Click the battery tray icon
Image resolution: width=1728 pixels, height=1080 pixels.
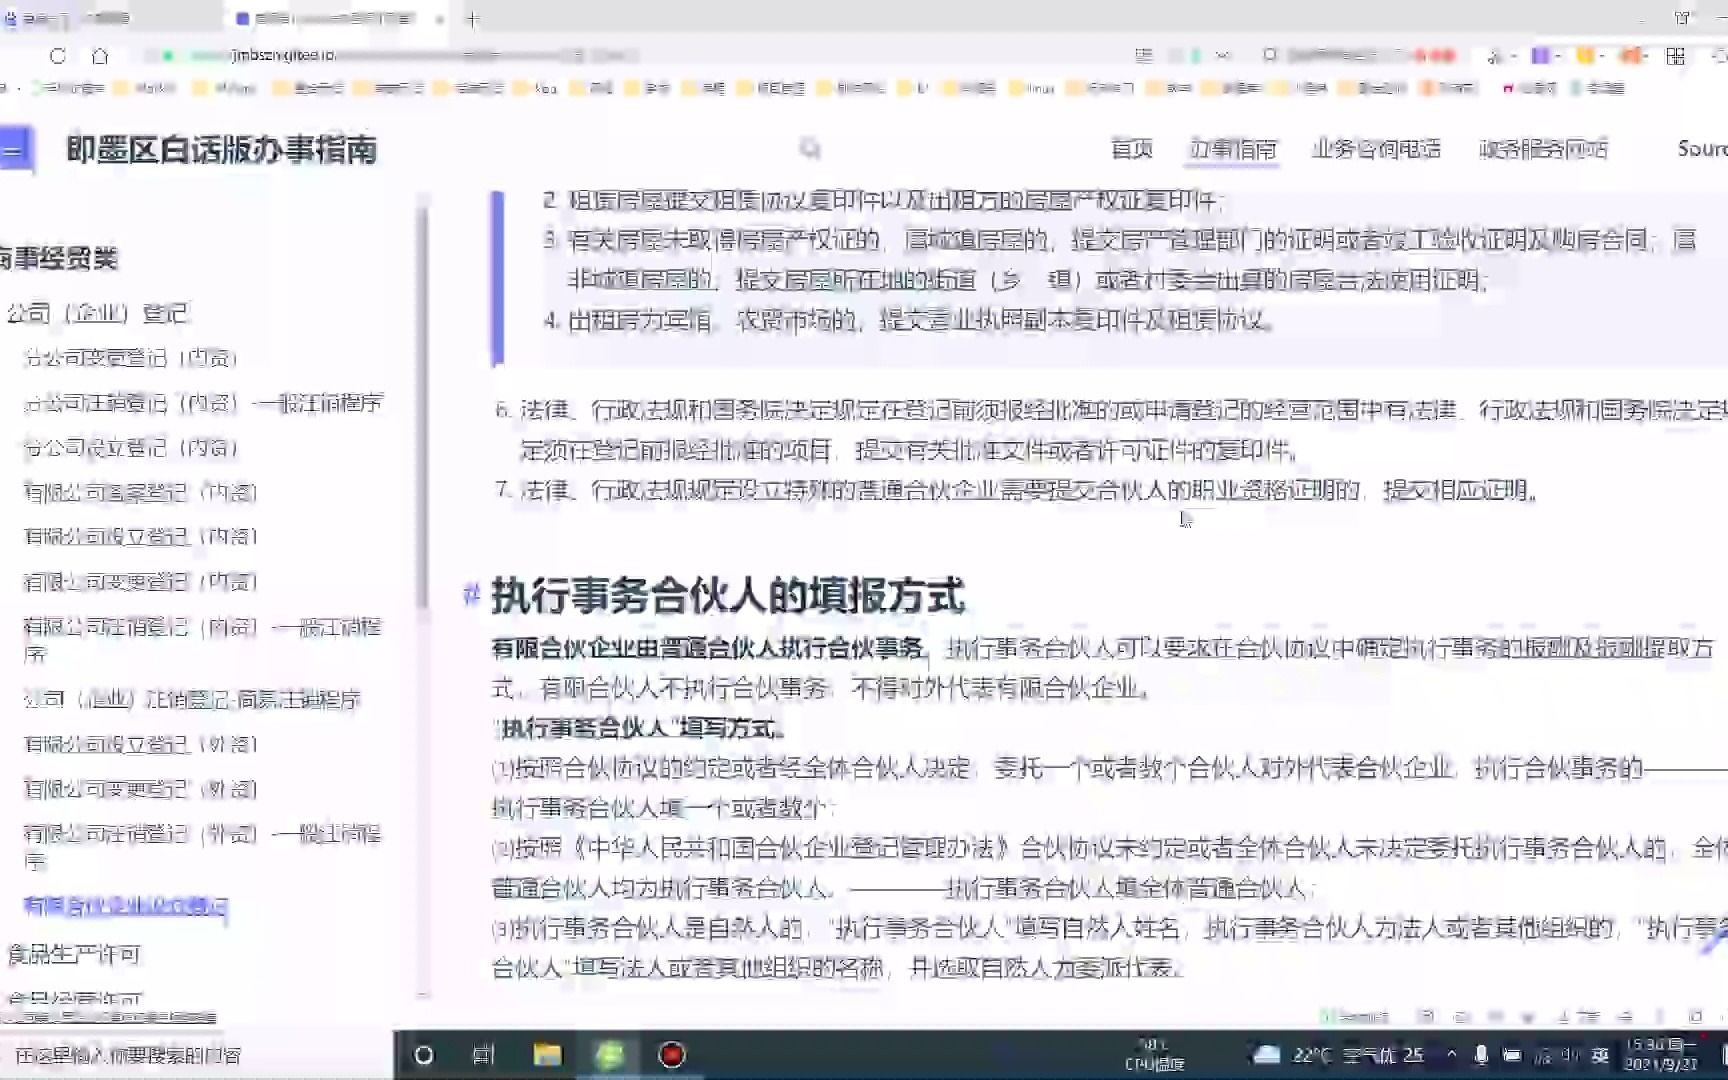[1512, 1055]
